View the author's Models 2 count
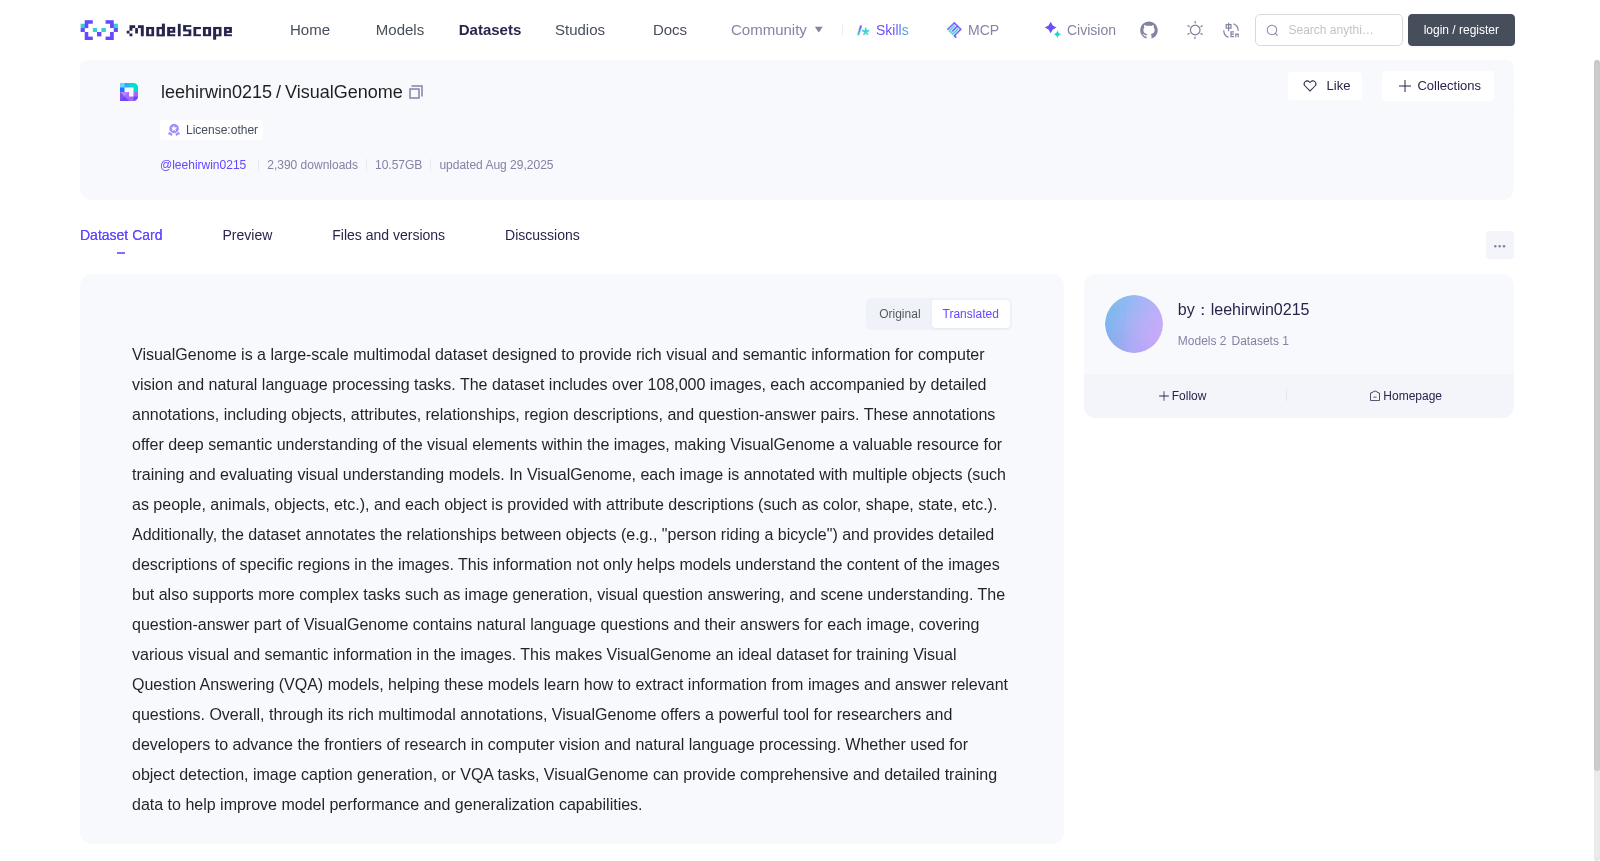The image size is (1600, 861). 1202,341
